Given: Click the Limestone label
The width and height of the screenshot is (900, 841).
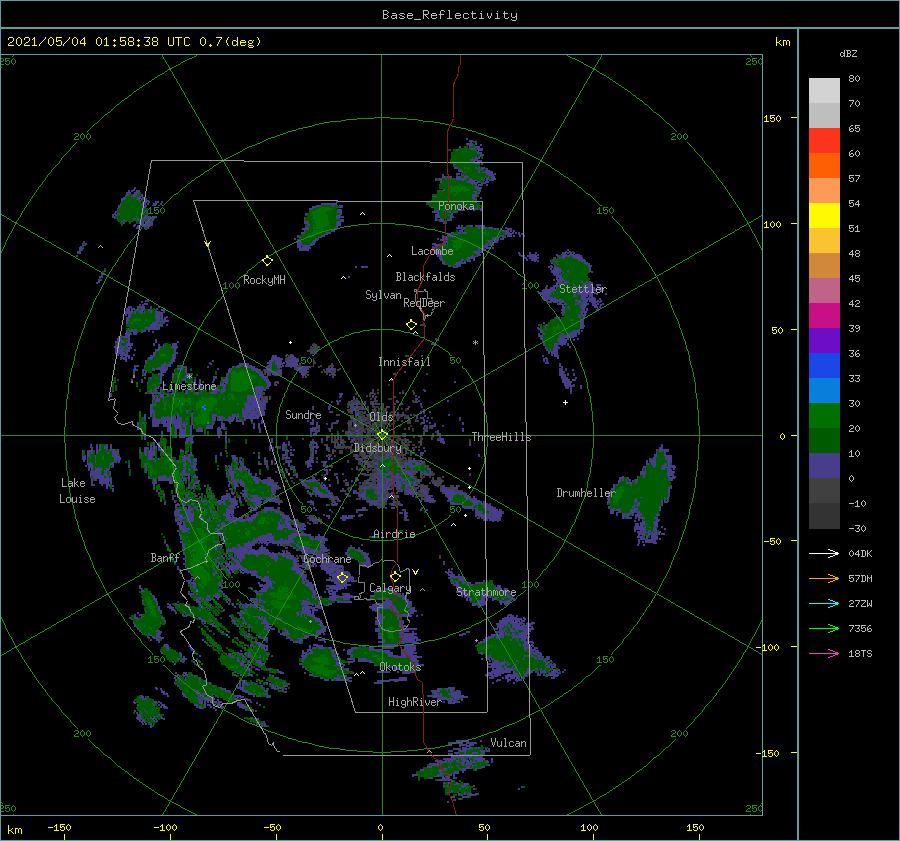Looking at the screenshot, I should pyautogui.click(x=189, y=386).
